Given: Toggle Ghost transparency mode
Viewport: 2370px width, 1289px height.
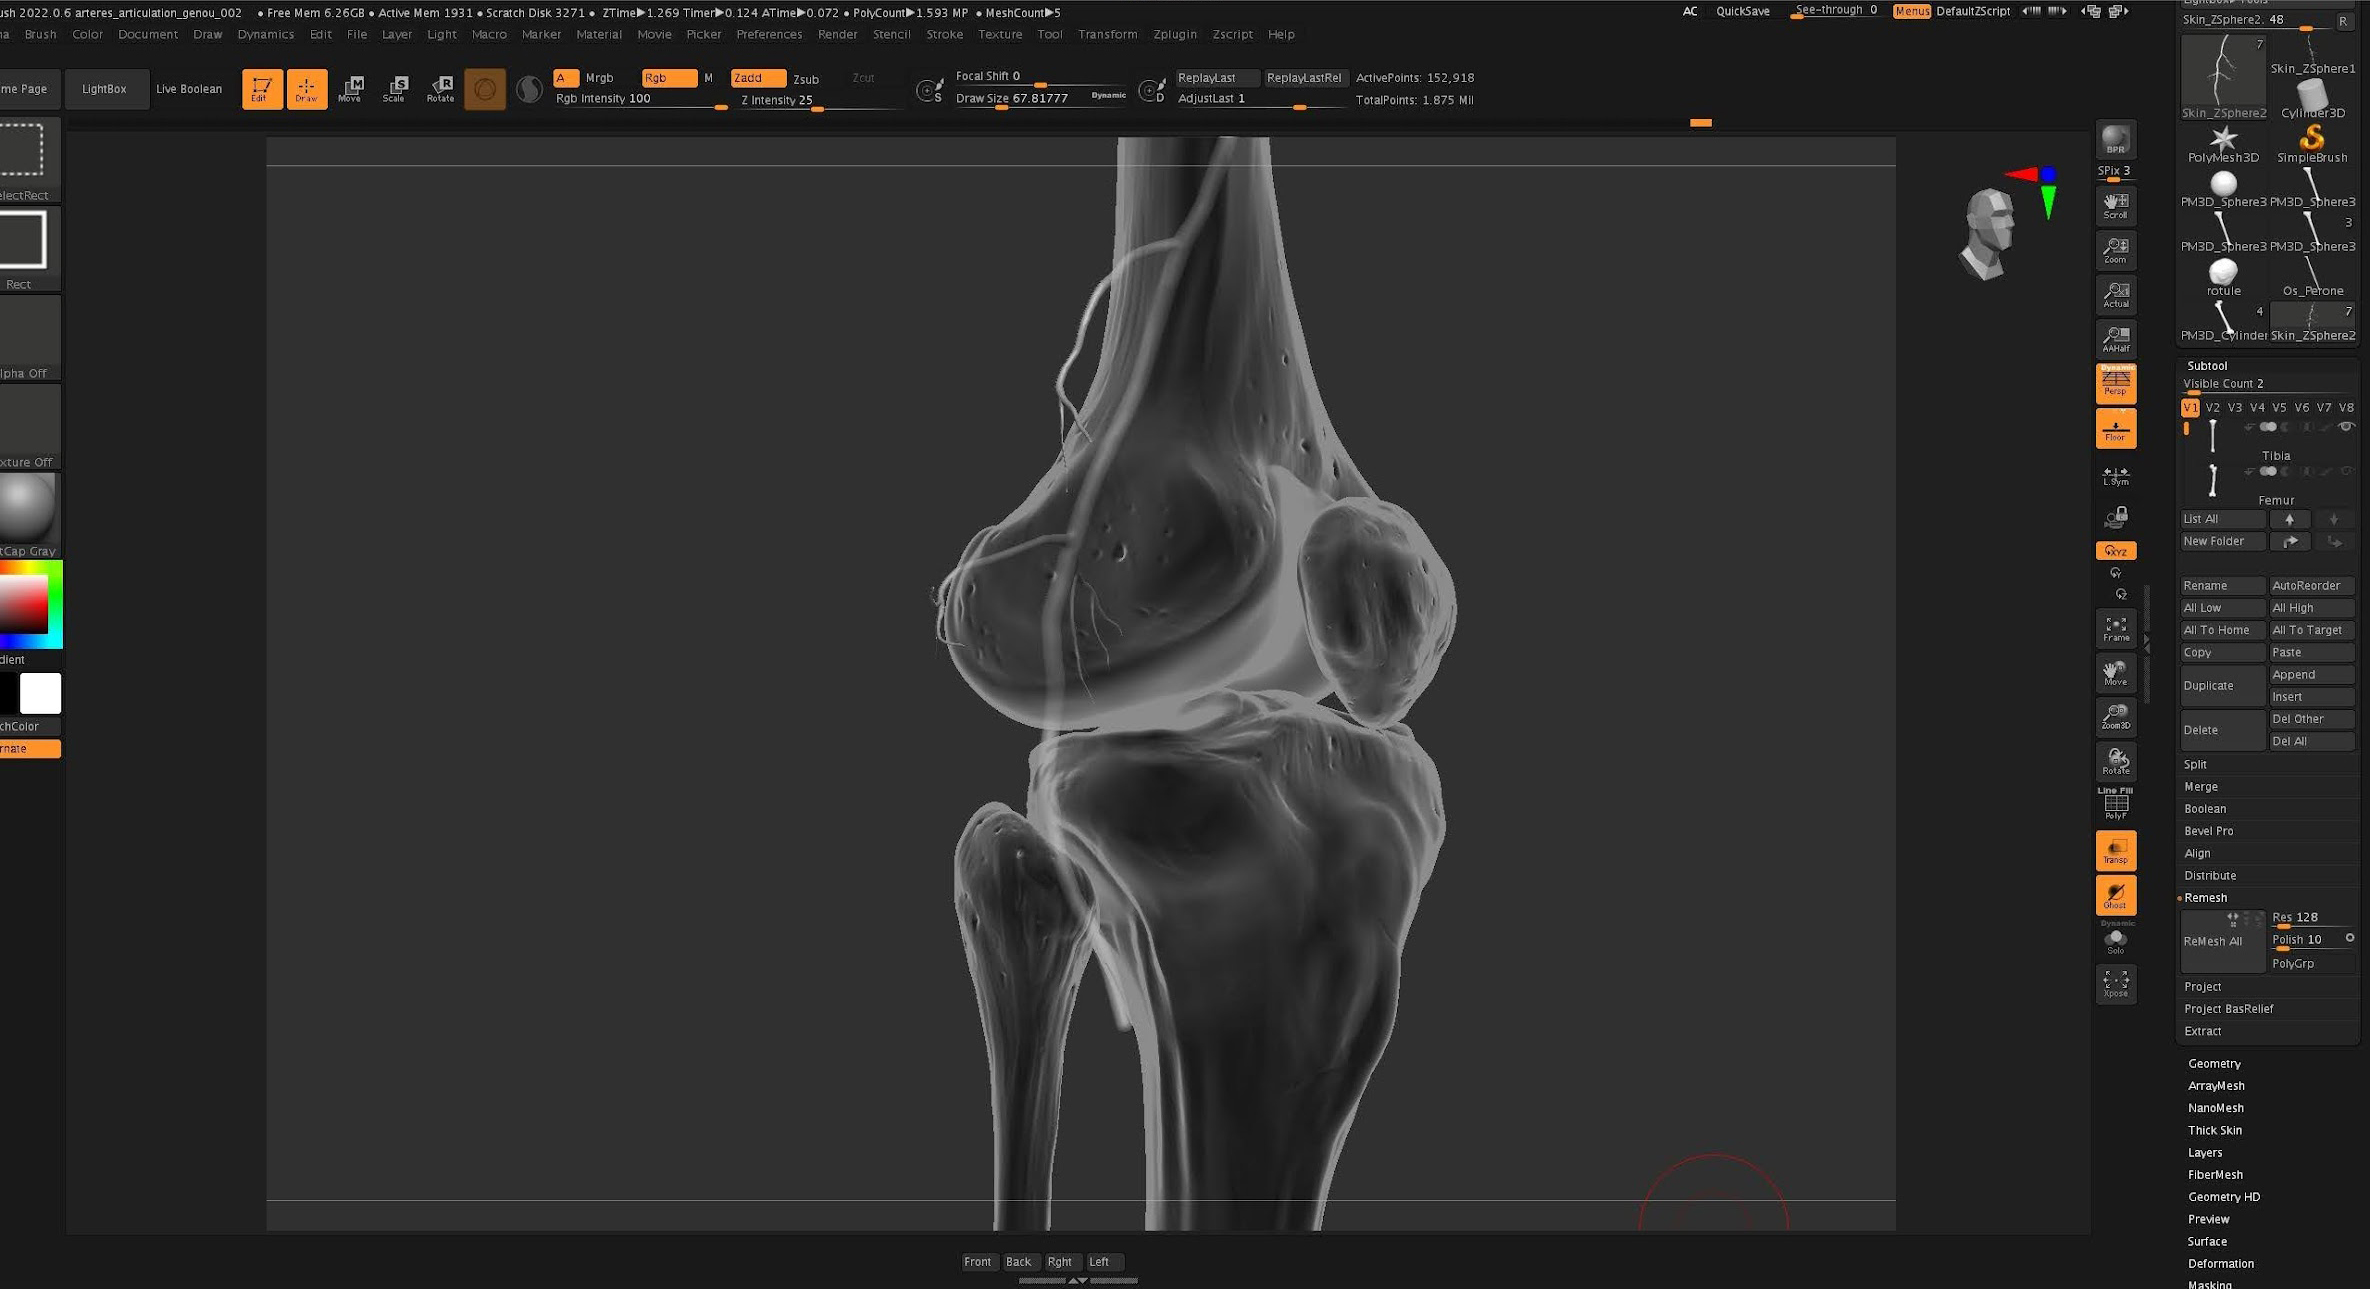Looking at the screenshot, I should (x=2115, y=895).
